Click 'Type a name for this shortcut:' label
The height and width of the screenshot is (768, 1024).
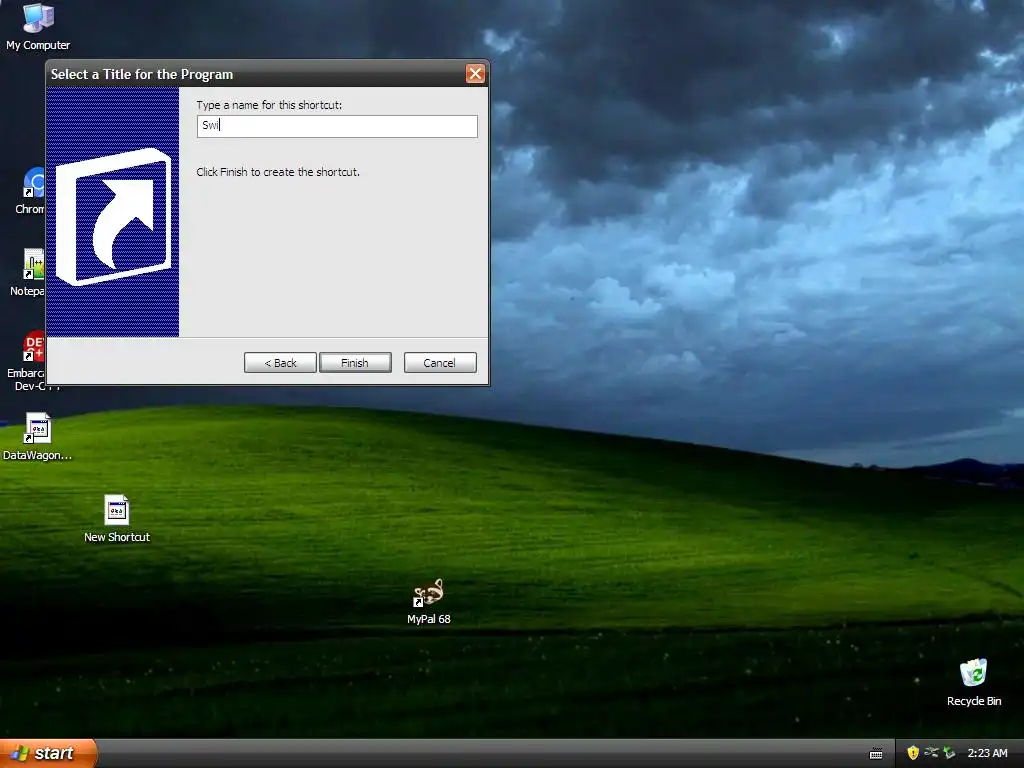269,104
